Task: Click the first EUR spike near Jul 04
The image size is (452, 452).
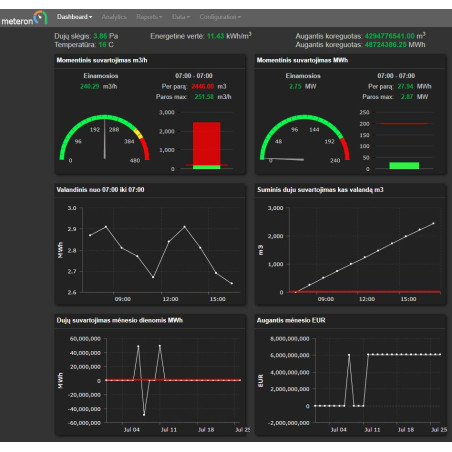Action: tap(349, 355)
